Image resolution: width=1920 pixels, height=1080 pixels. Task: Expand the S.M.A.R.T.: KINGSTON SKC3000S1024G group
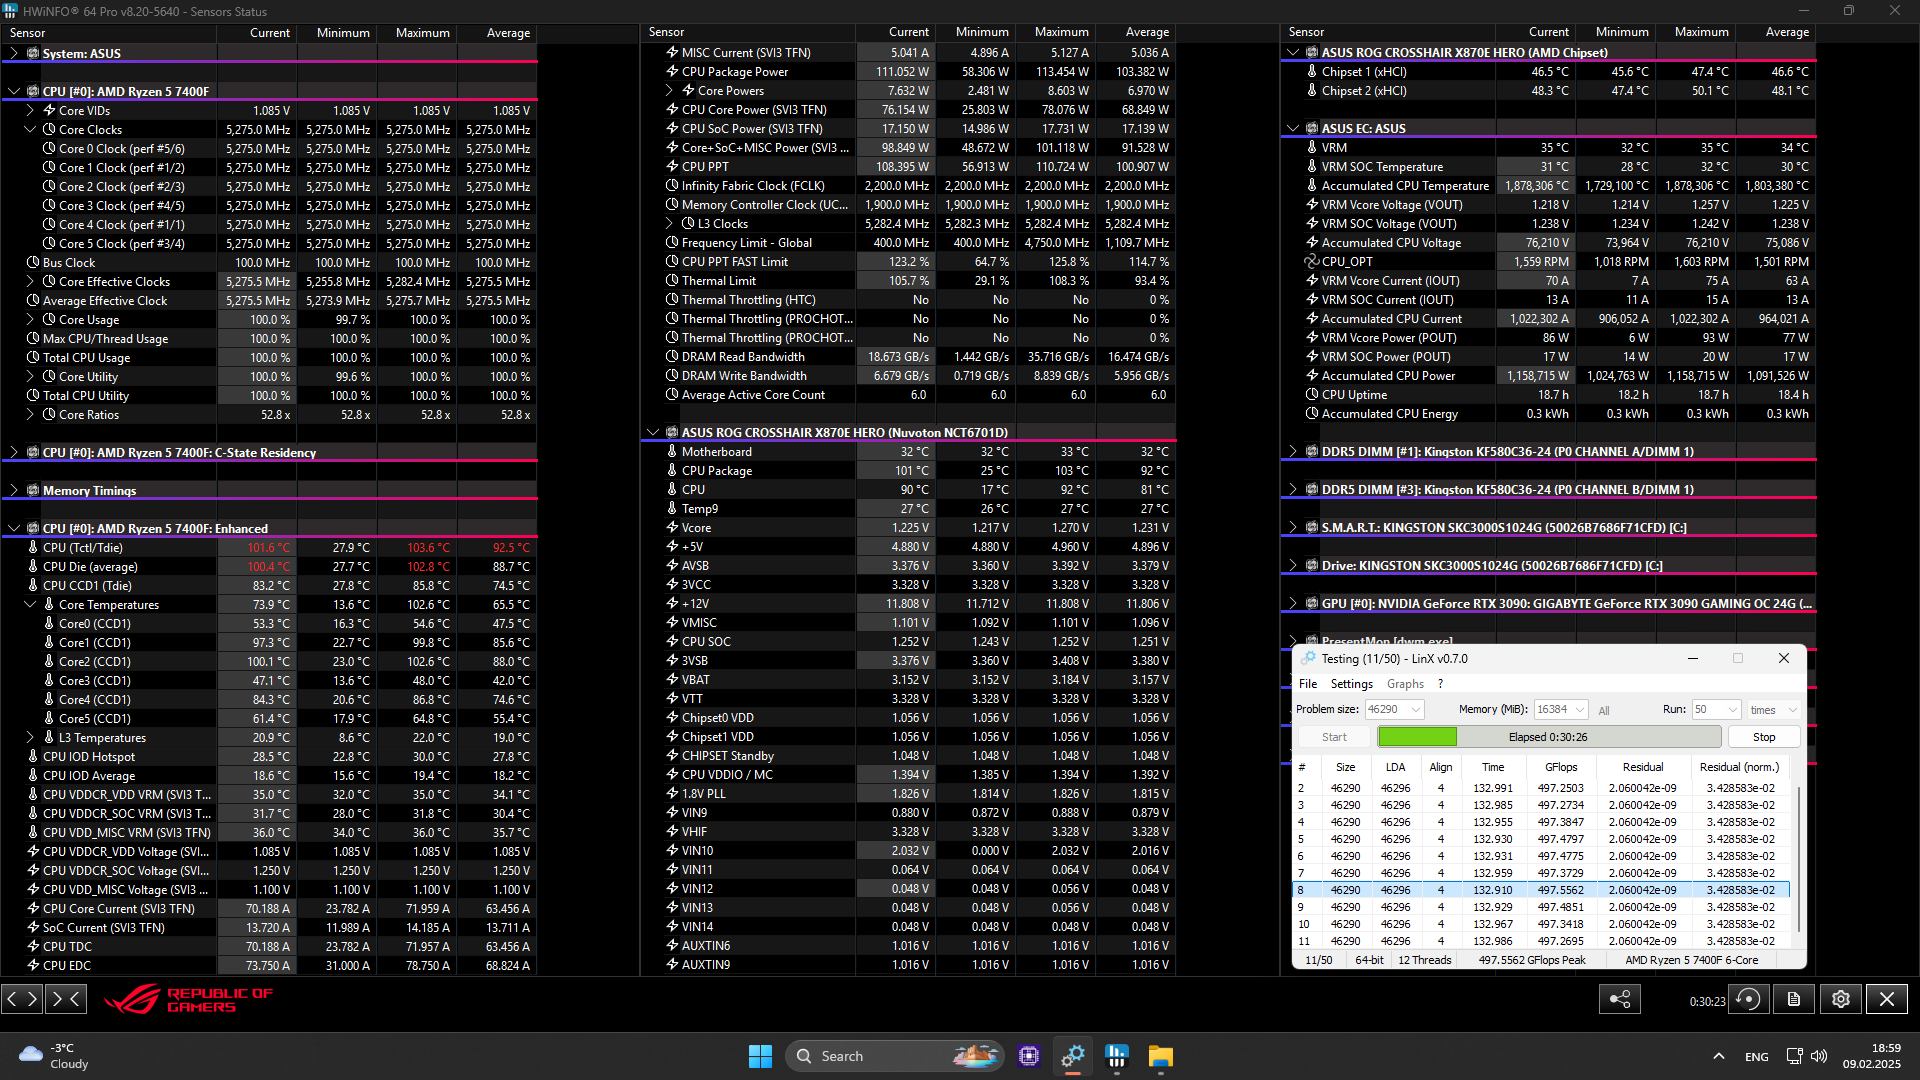coord(1293,528)
